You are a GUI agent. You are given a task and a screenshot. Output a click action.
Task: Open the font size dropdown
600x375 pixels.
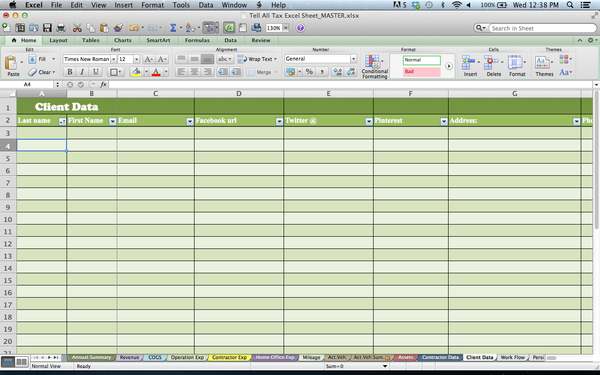137,59
